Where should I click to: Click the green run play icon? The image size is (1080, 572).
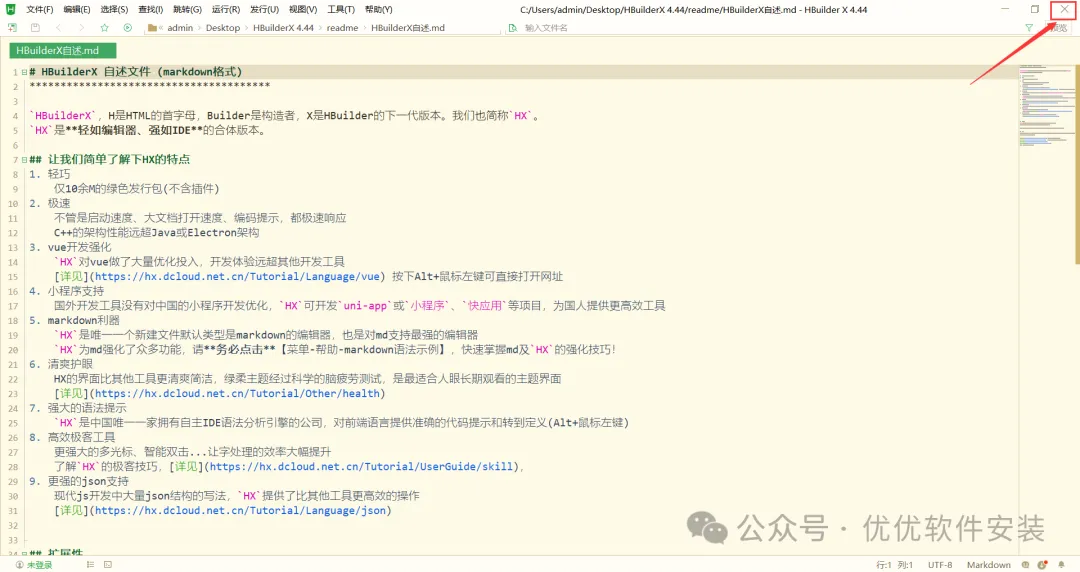[127, 28]
